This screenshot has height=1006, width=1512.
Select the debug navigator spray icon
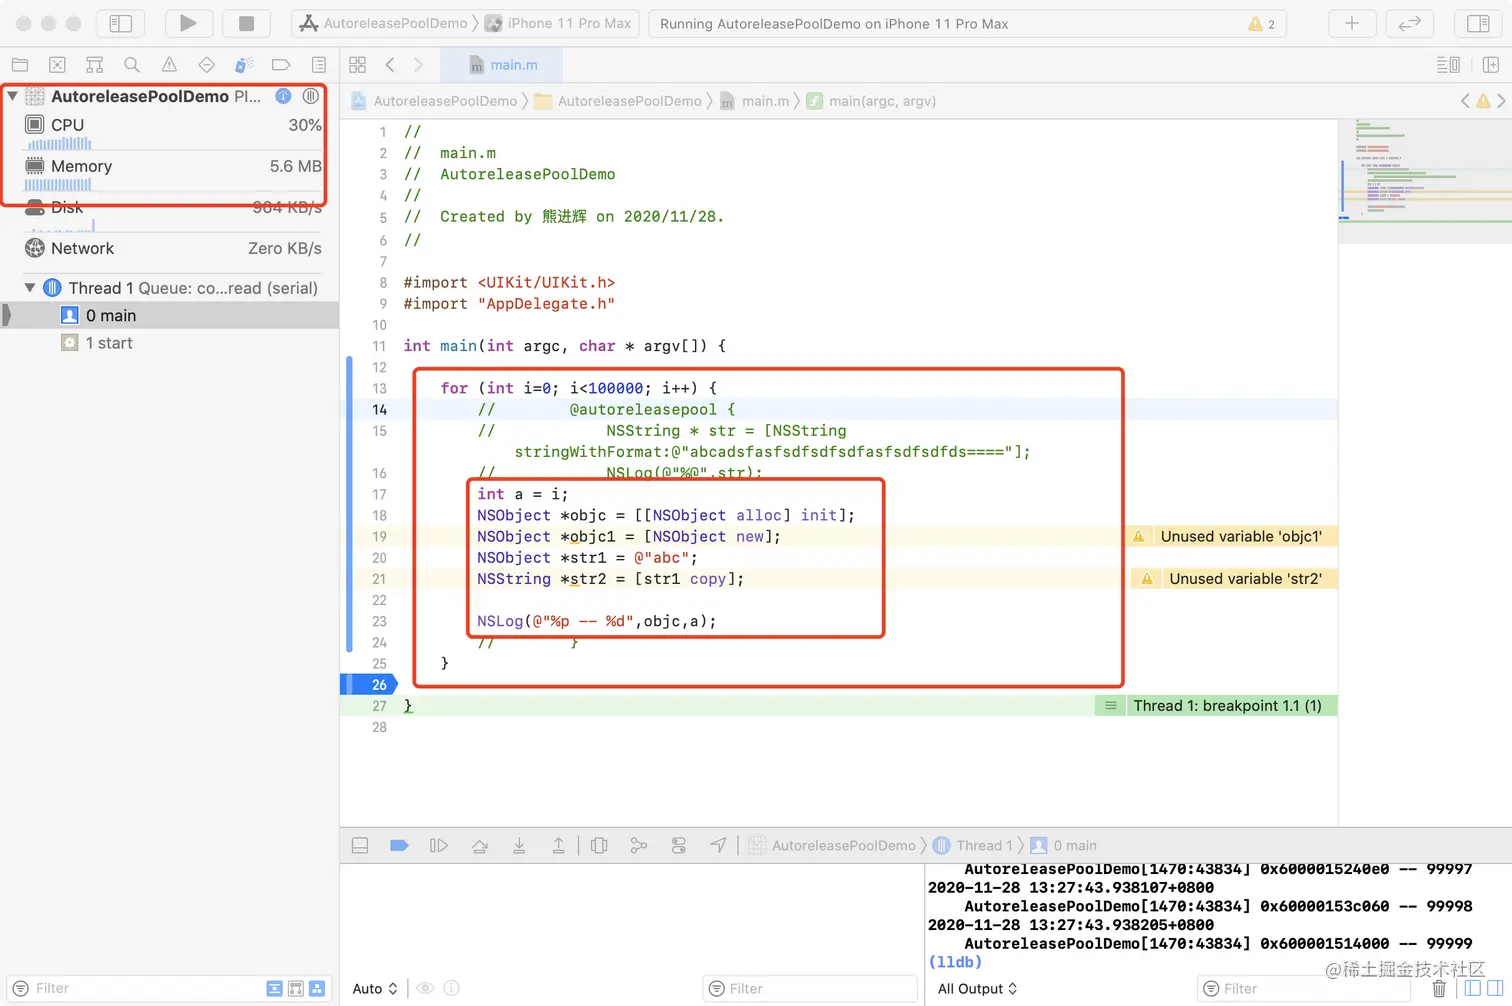pyautogui.click(x=244, y=65)
